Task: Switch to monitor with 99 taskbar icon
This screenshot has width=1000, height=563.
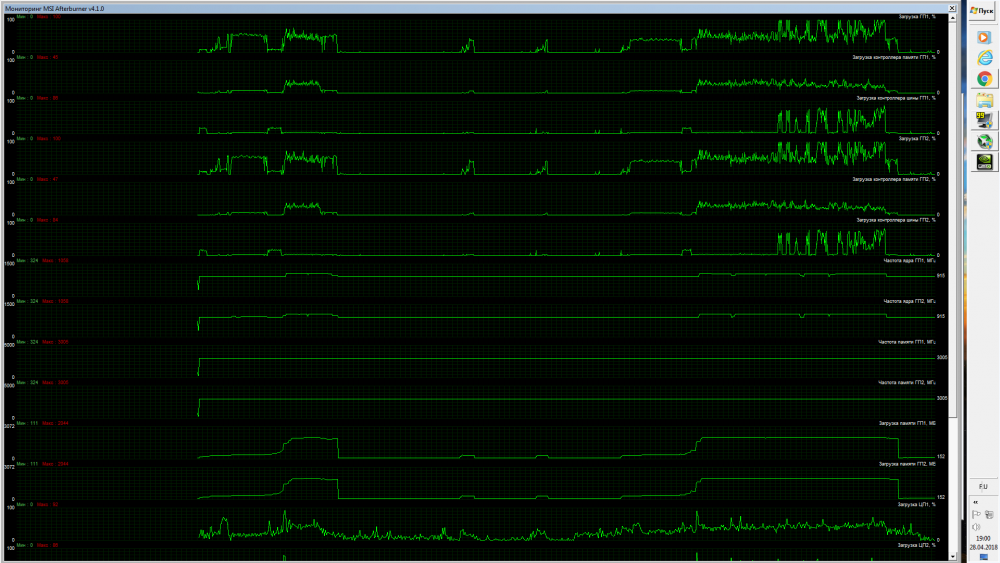Action: (x=984, y=120)
